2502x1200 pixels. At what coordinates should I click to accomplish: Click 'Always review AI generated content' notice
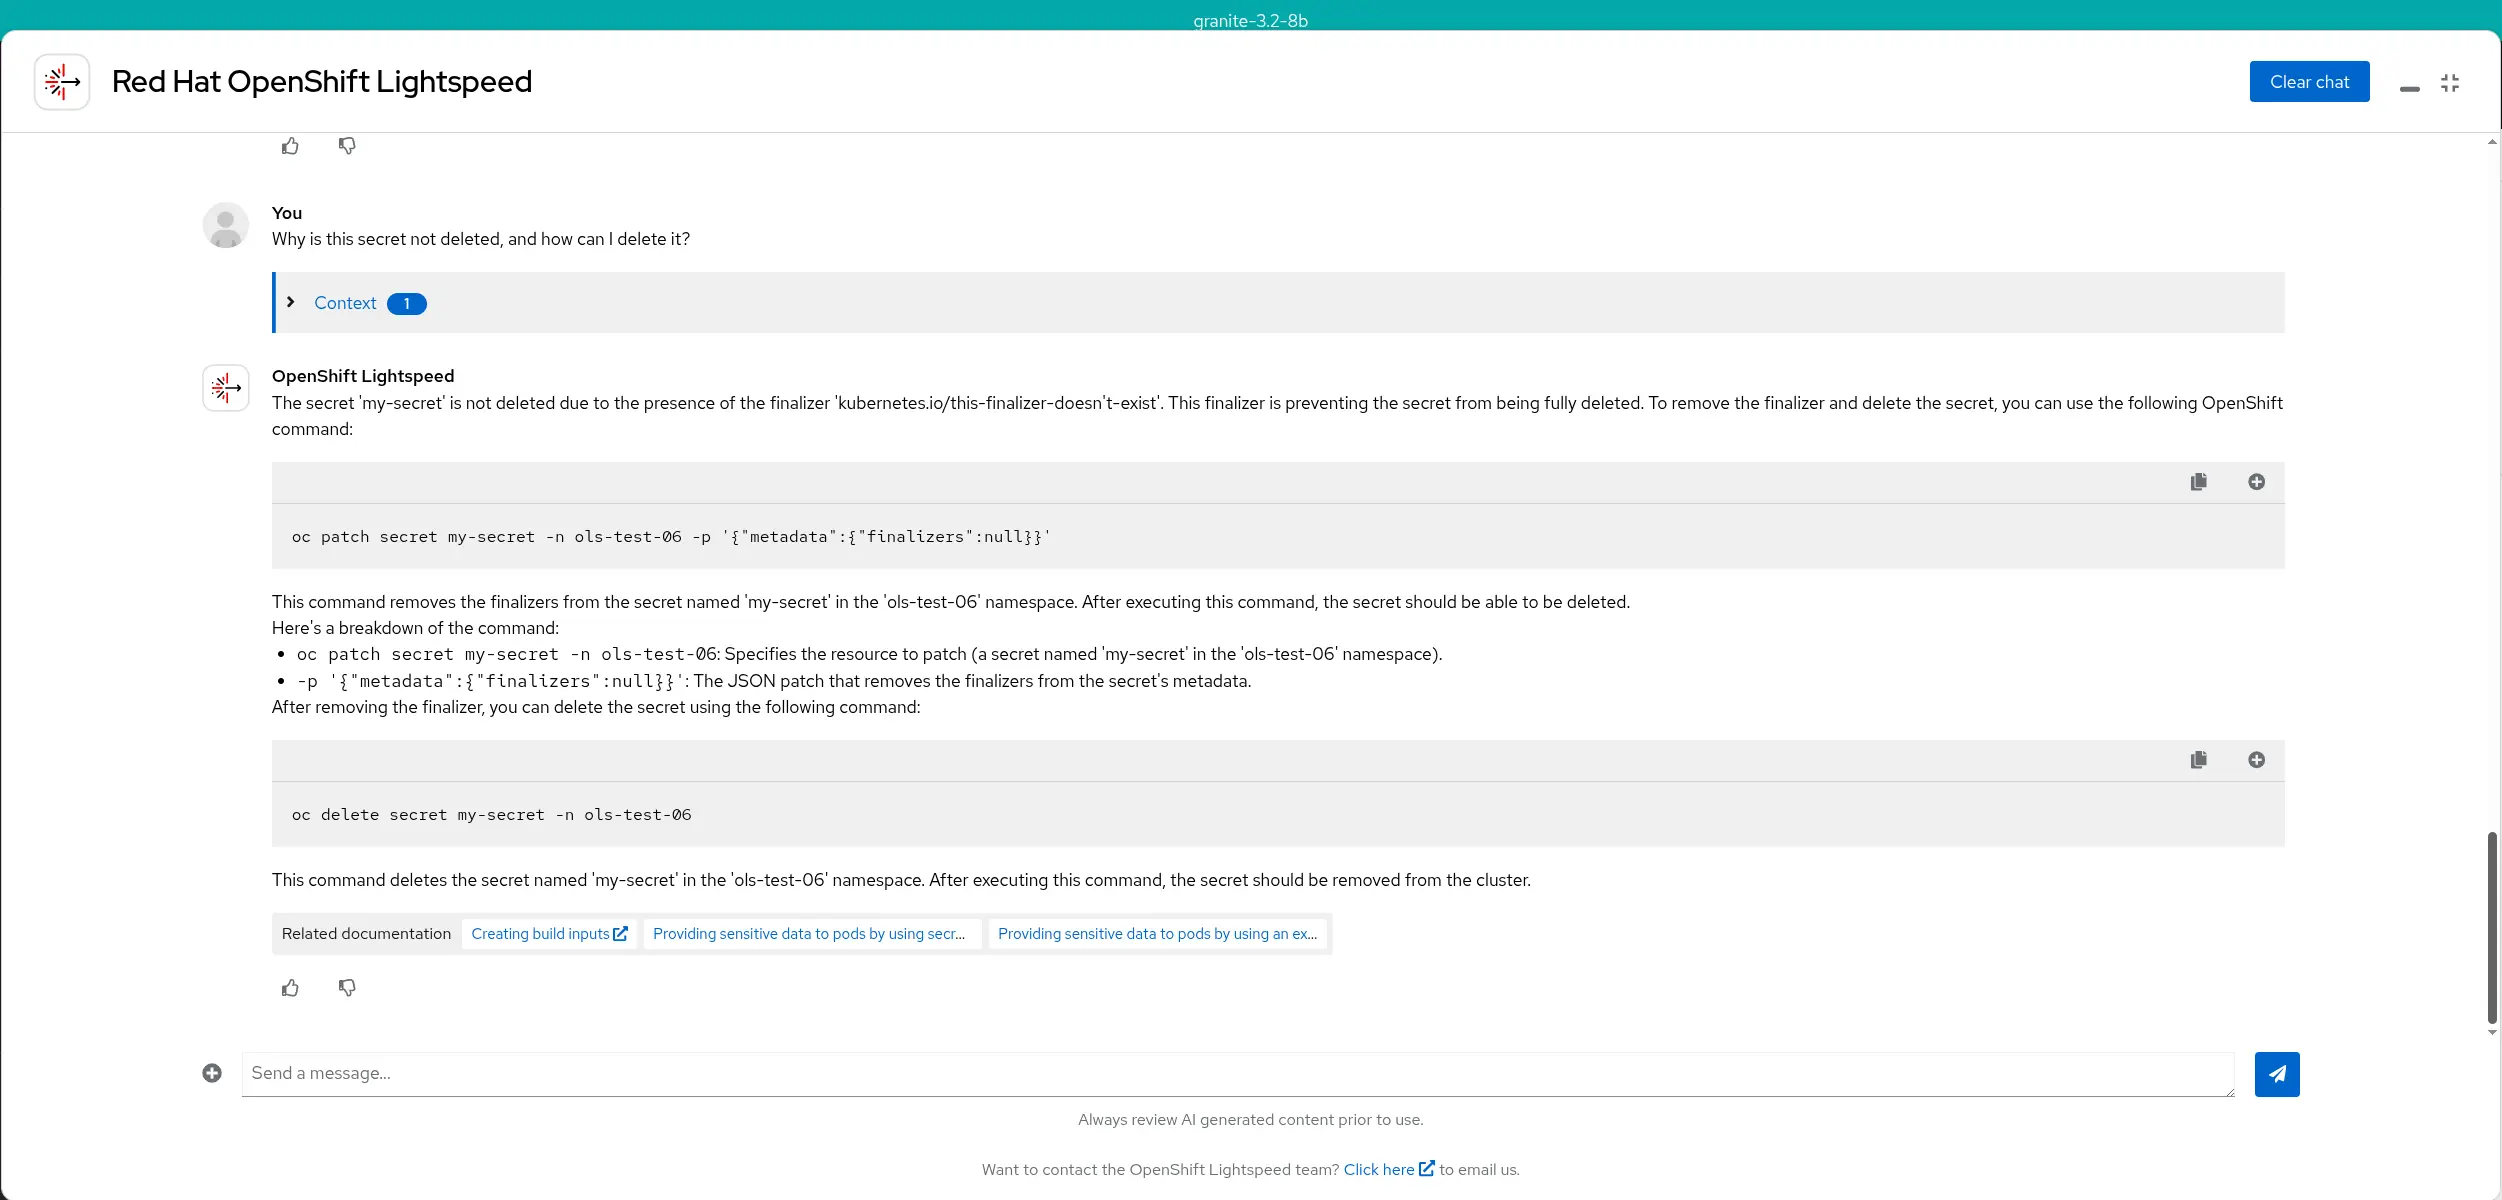[x=1250, y=1120]
